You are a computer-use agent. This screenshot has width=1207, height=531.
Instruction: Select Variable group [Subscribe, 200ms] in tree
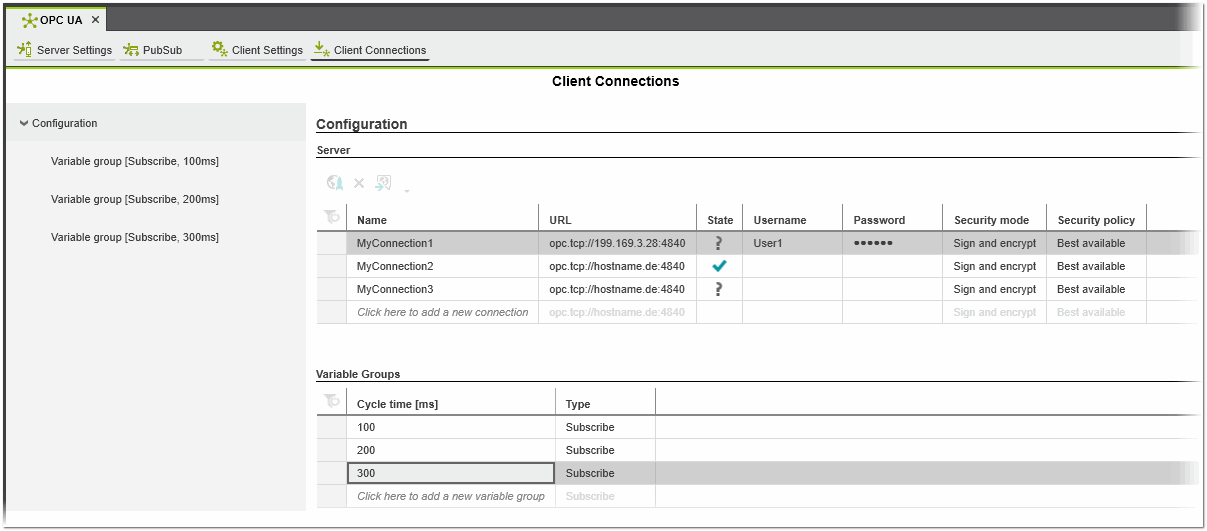(x=135, y=199)
